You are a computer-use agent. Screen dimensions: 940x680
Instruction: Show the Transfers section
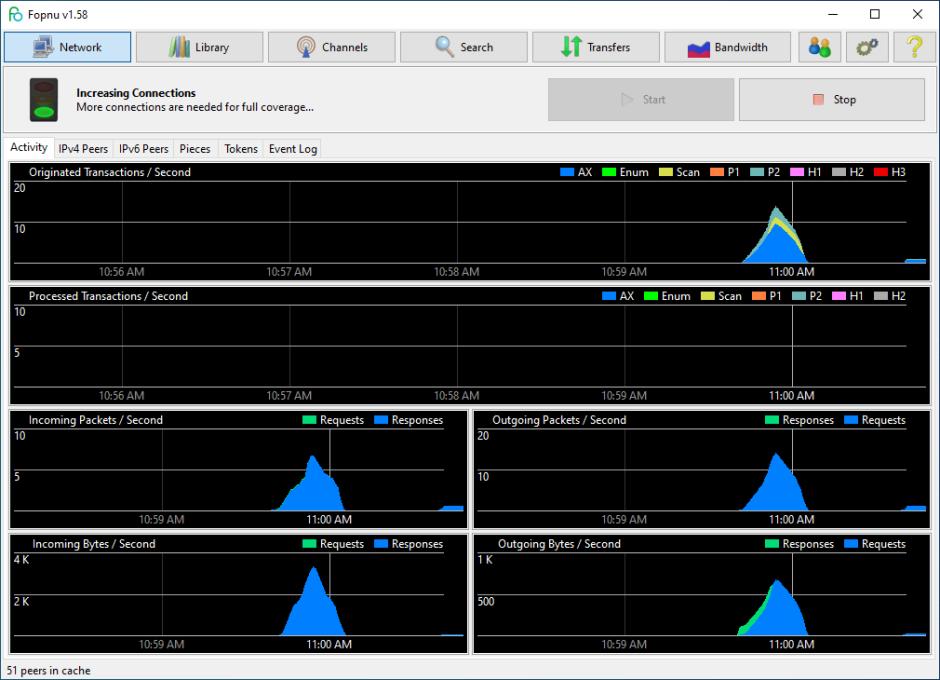click(596, 47)
